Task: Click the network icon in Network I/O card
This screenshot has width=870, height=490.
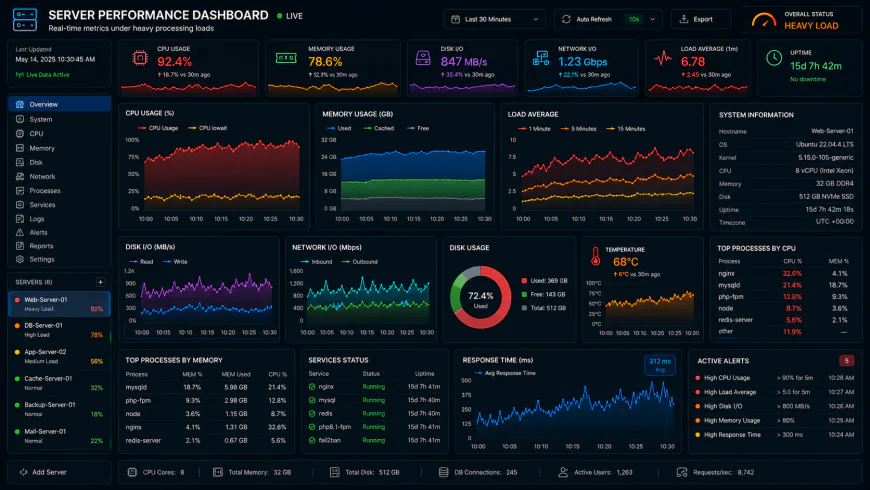Action: (x=540, y=58)
